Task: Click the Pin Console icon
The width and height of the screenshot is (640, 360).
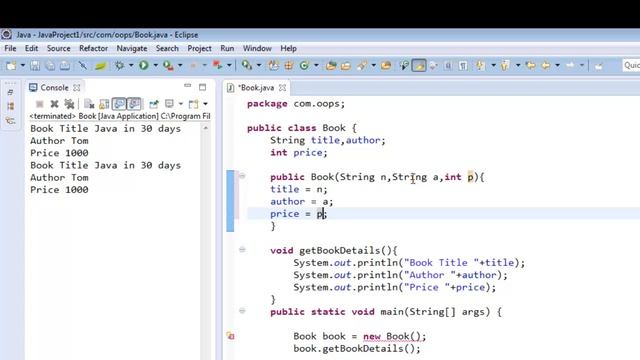Action: [x=153, y=104]
